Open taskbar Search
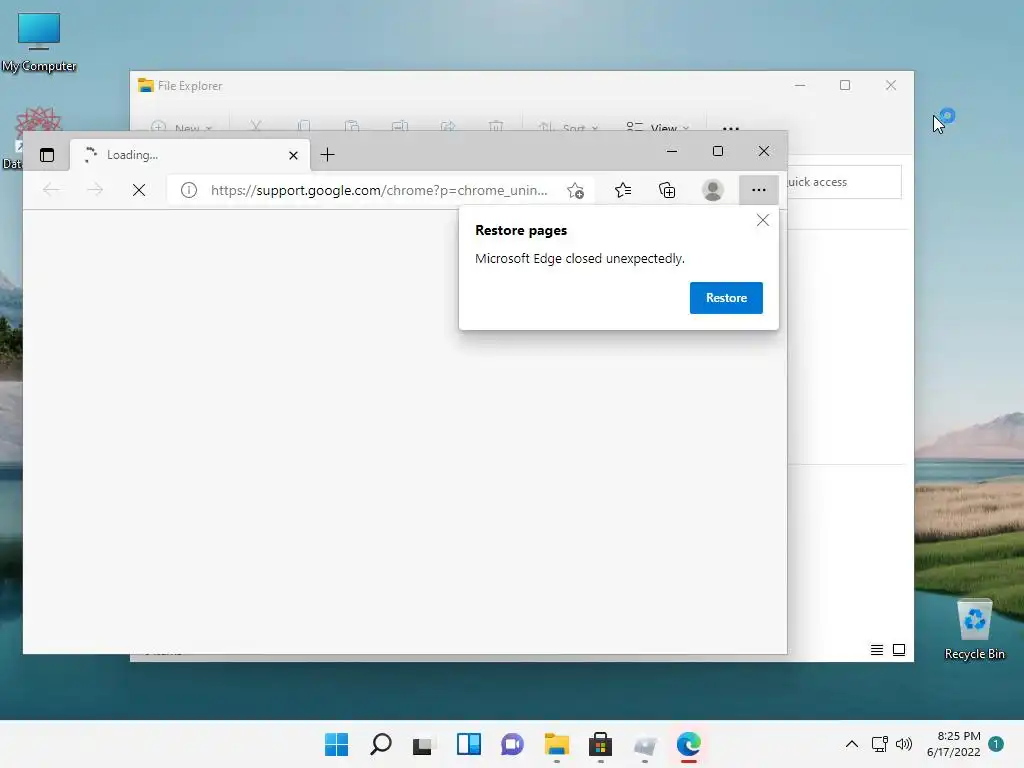The image size is (1024, 768). point(381,744)
